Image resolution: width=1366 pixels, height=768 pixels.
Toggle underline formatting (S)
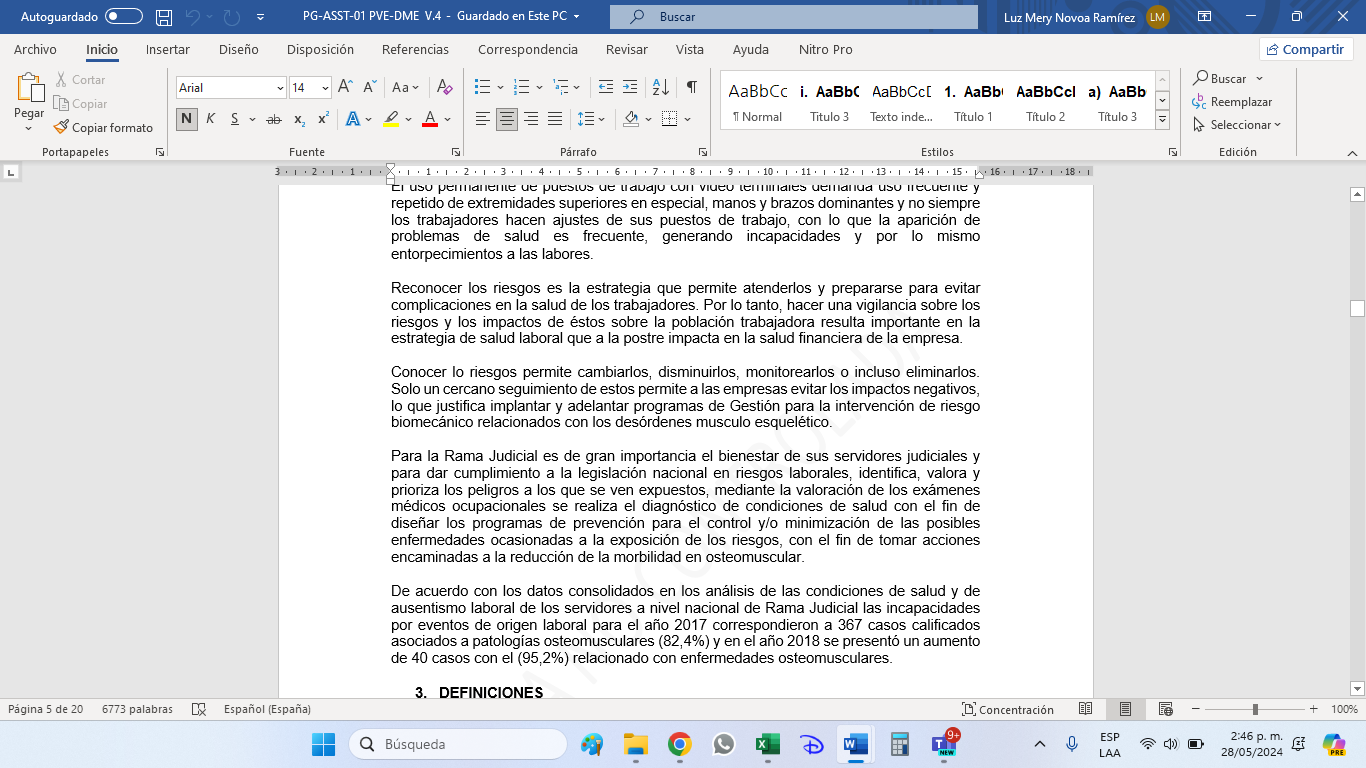(x=235, y=119)
